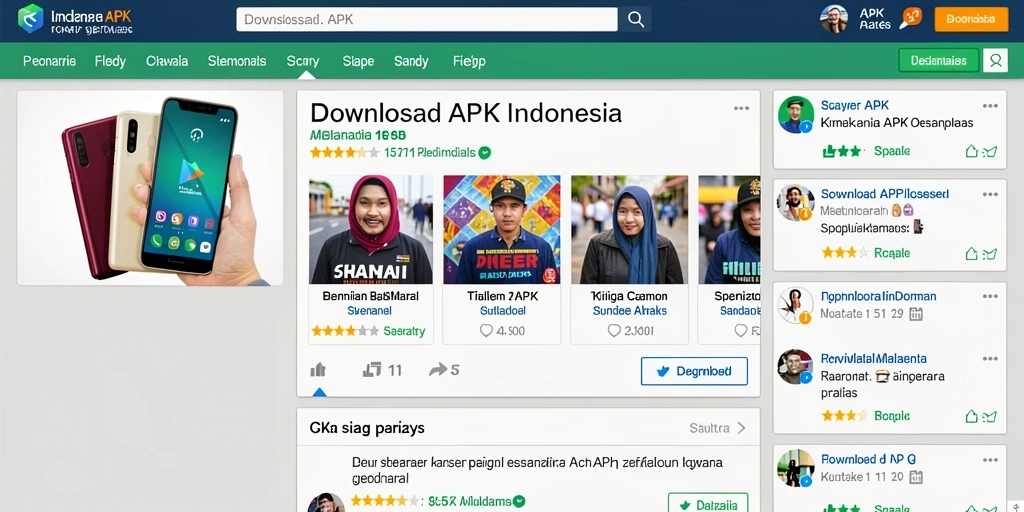Click send icon in Rcaale row

pyautogui.click(x=990, y=253)
